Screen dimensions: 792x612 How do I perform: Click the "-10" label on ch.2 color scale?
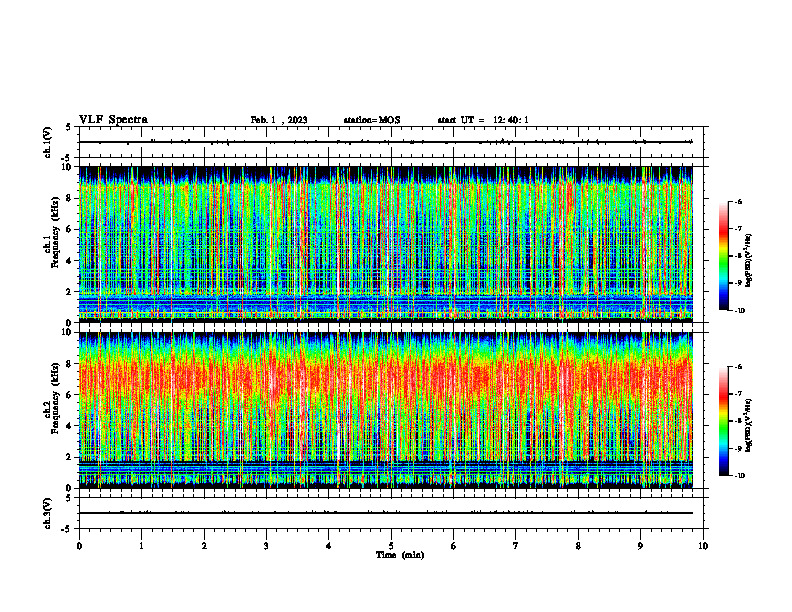(740, 475)
